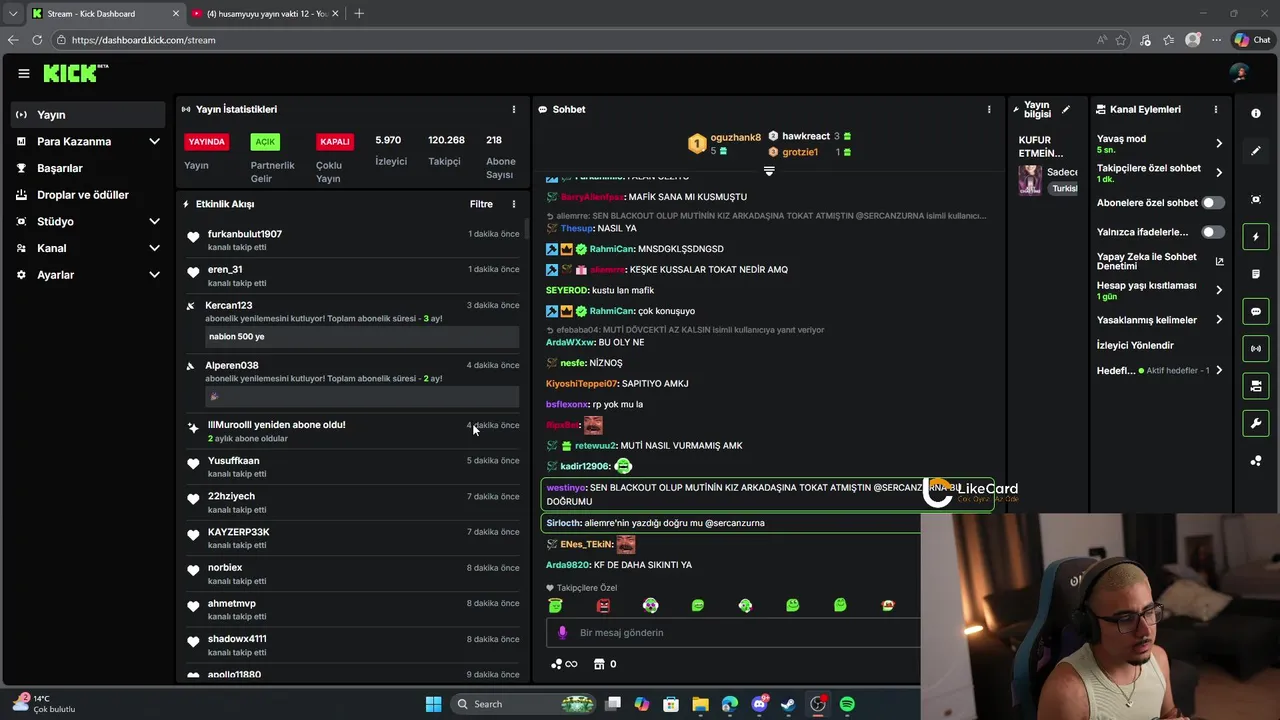Screen dimensions: 1280x720
Task: Click the Filtre button
Action: pyautogui.click(x=481, y=204)
